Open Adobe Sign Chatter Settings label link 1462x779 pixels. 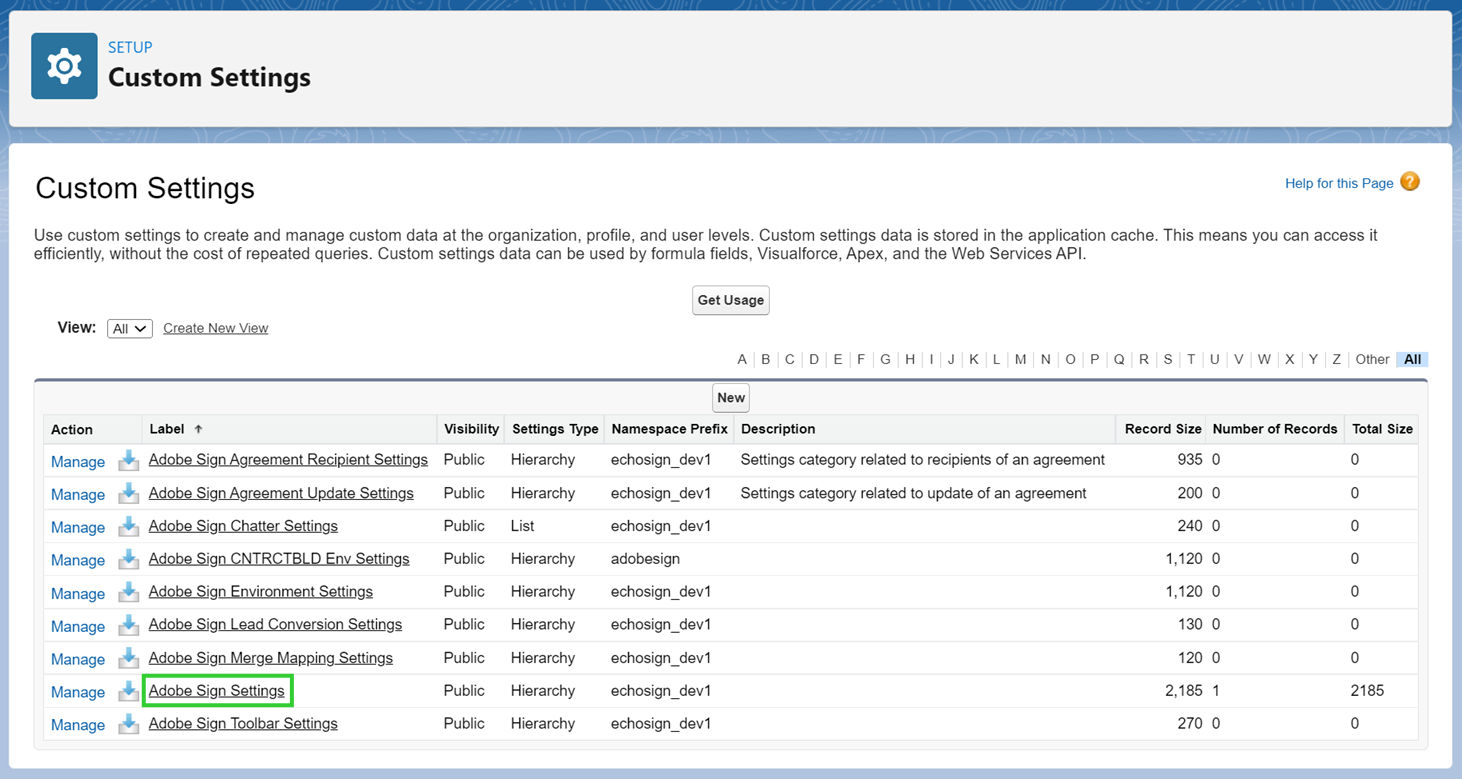(x=243, y=526)
